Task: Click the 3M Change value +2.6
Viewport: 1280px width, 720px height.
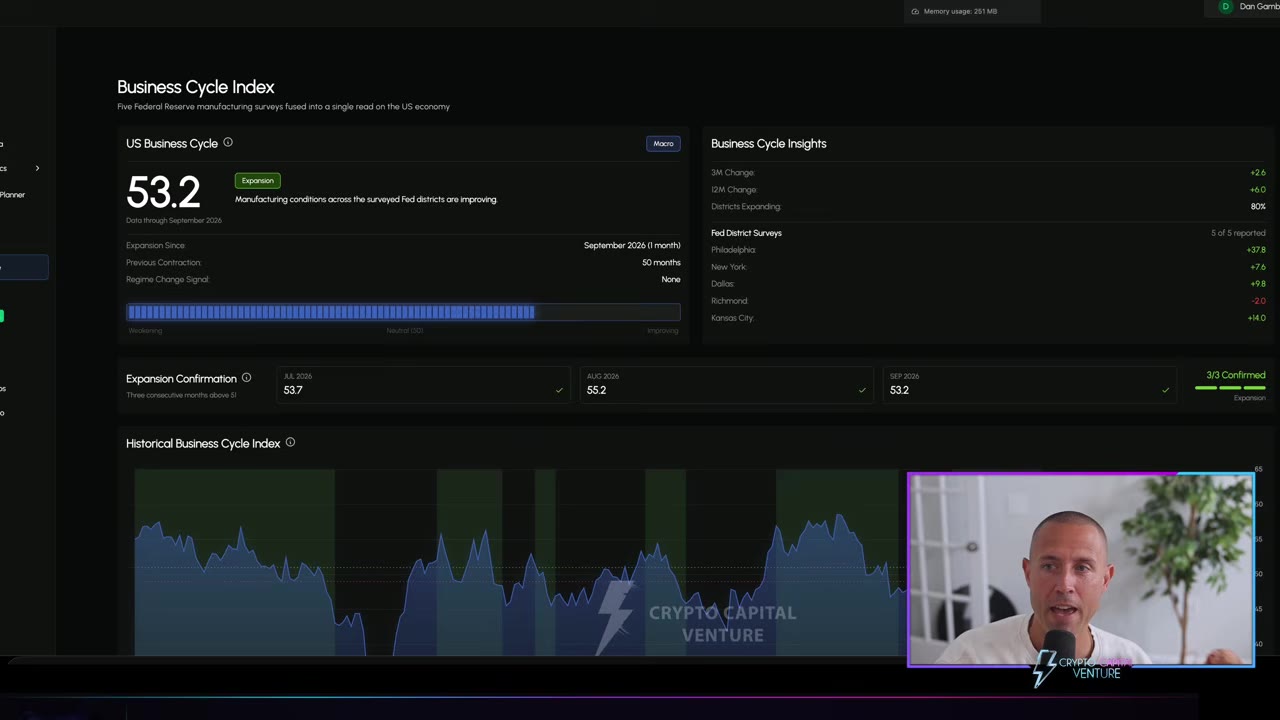Action: 1258,173
